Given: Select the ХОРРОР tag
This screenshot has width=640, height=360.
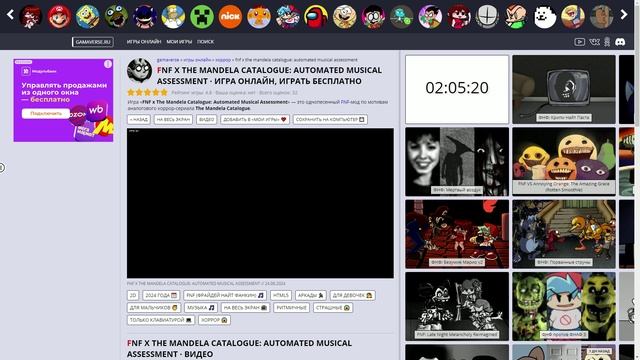Looking at the screenshot, I should (x=214, y=320).
